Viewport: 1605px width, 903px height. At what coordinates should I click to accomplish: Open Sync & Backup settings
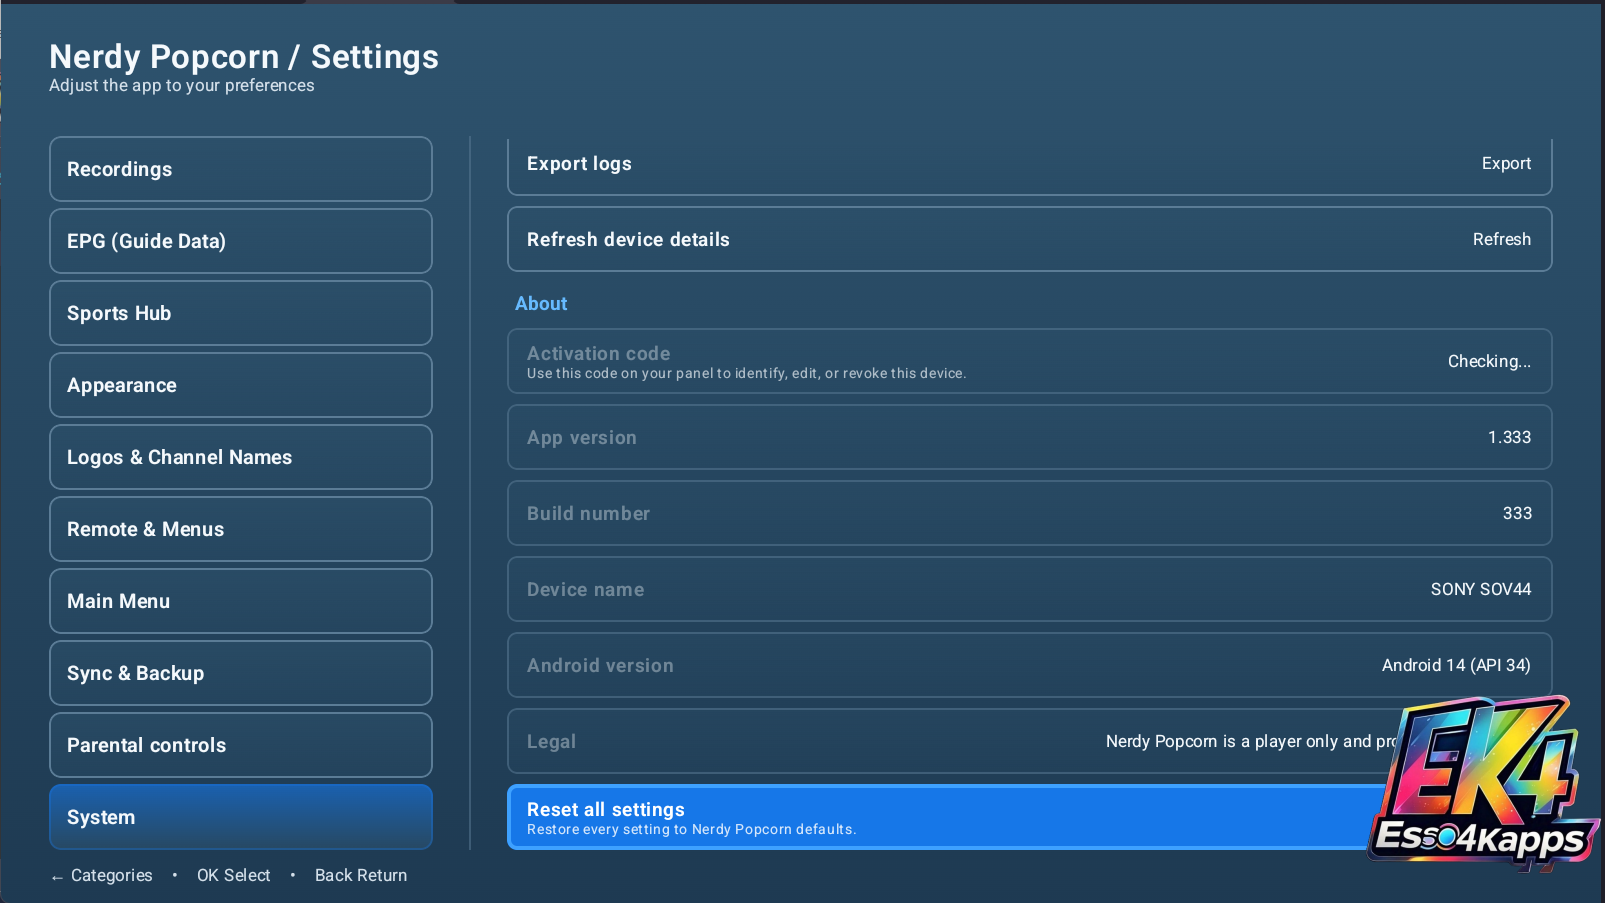[241, 673]
